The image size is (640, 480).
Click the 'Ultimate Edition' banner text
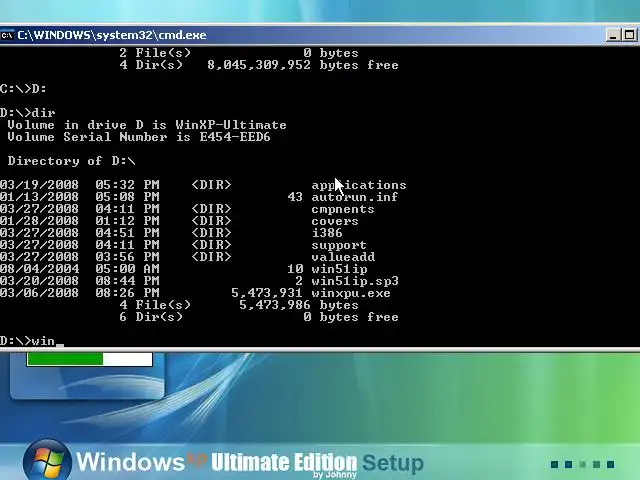pyautogui.click(x=284, y=462)
